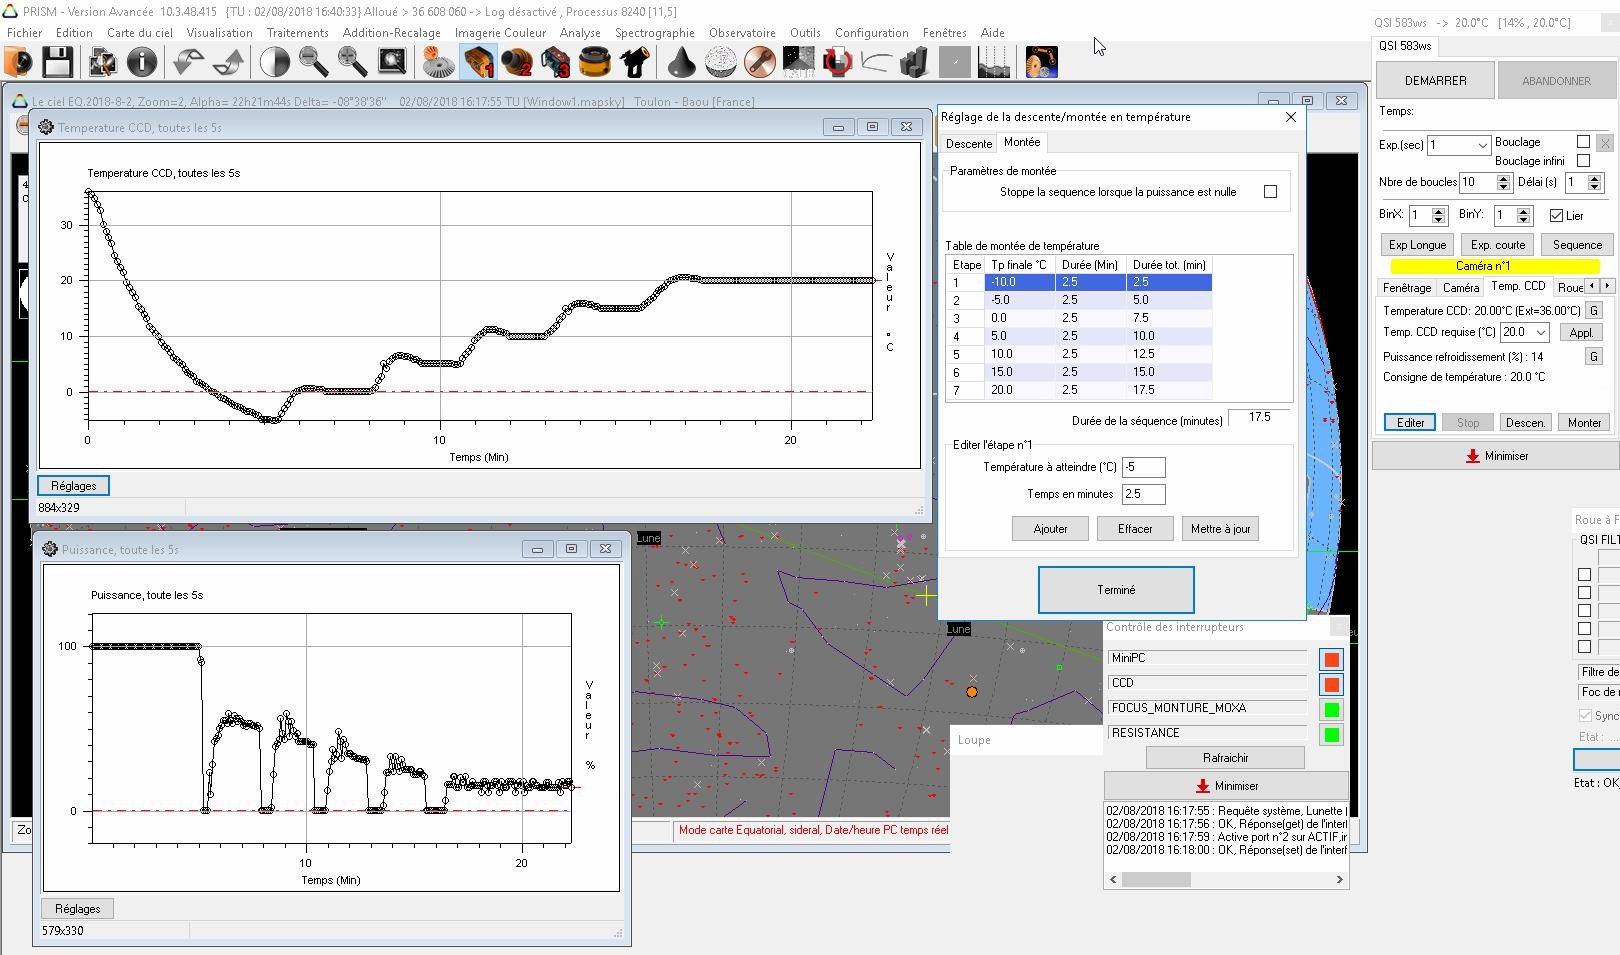Select the camera number 3 icon
This screenshot has height=955, width=1620.
pyautogui.click(x=556, y=63)
